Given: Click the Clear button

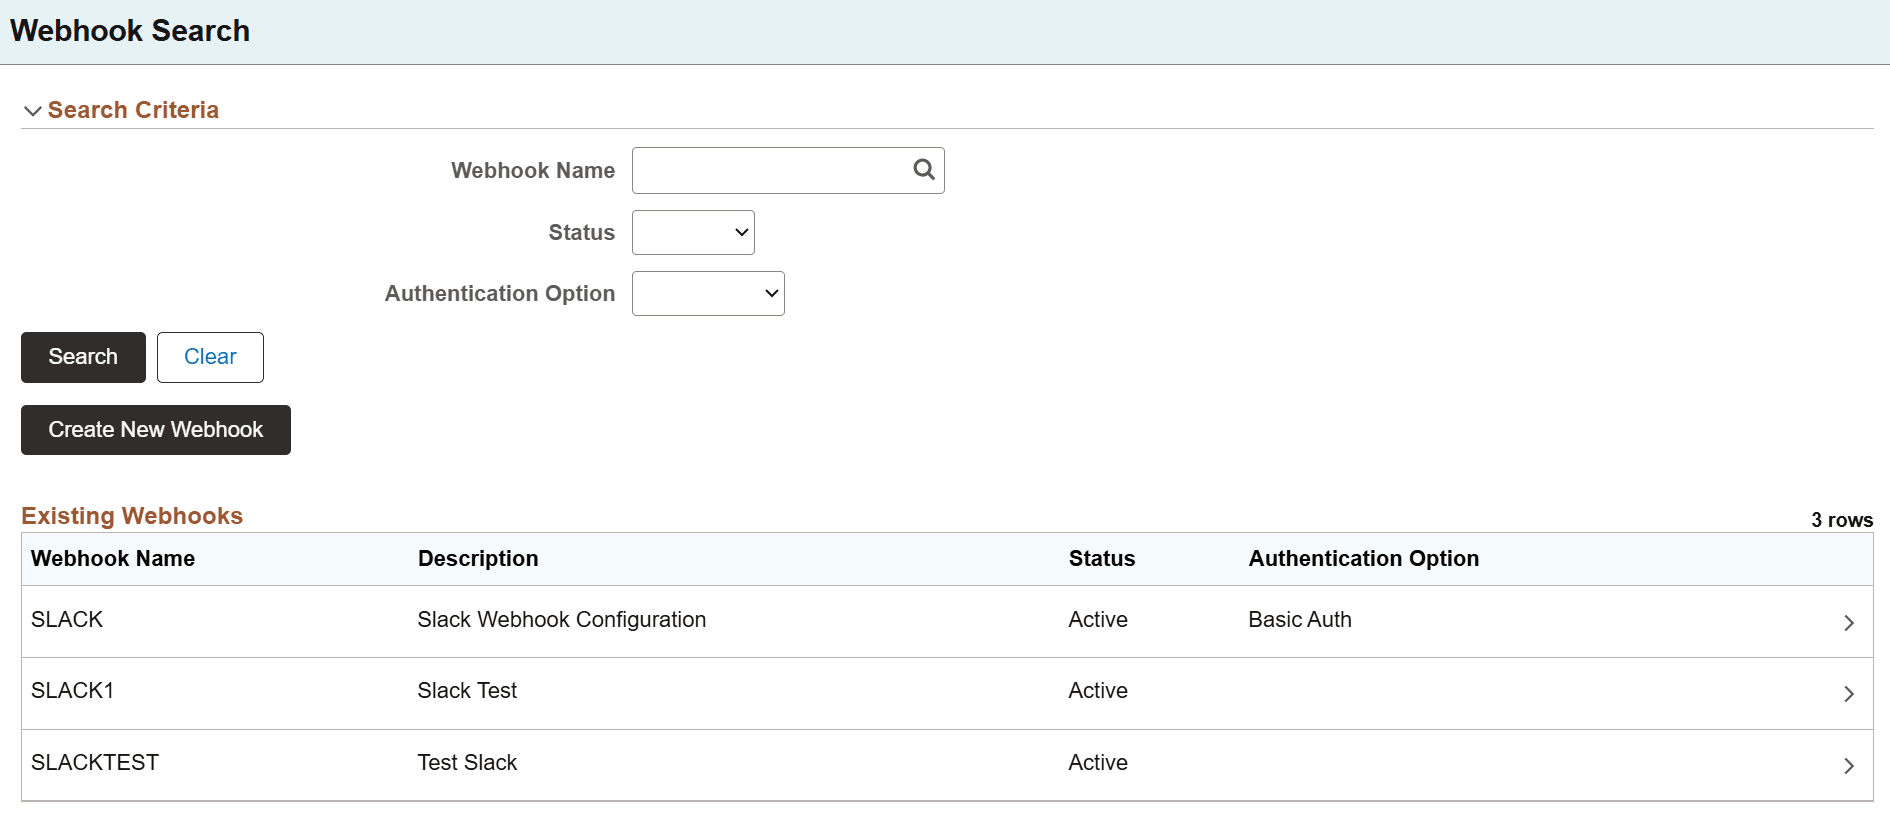Looking at the screenshot, I should point(210,357).
